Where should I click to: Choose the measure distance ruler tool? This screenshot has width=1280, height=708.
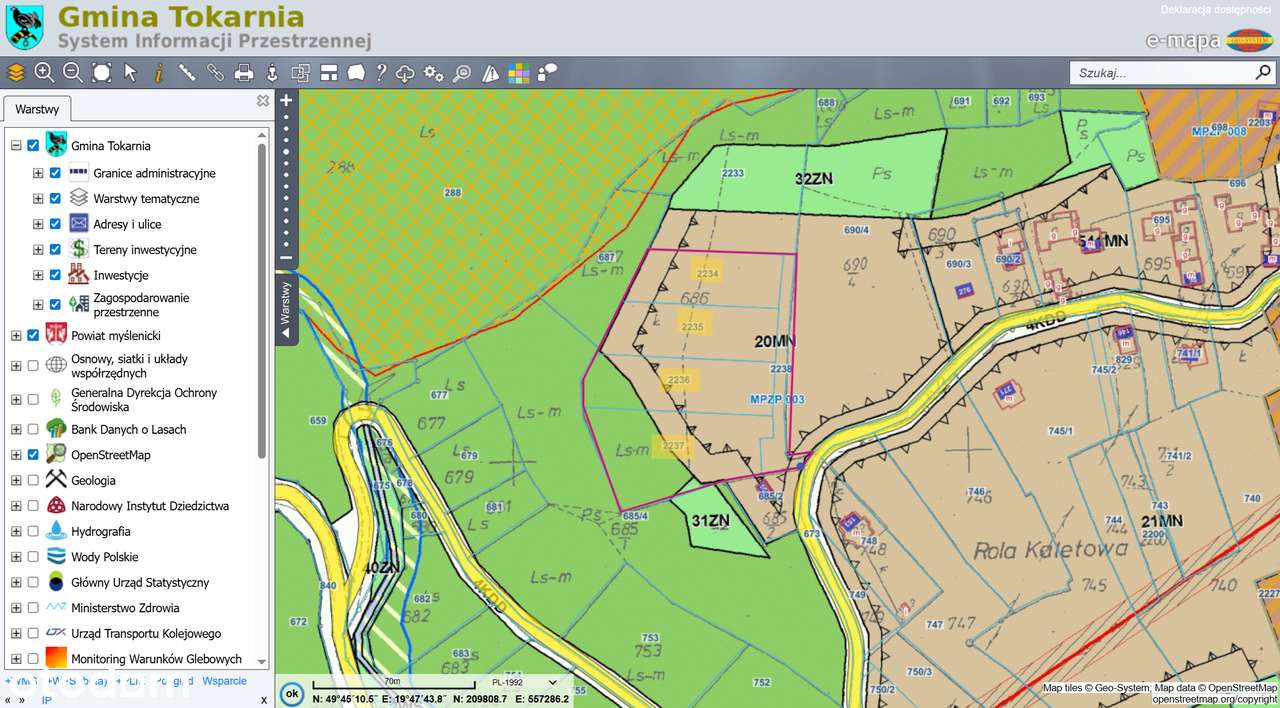[x=187, y=72]
